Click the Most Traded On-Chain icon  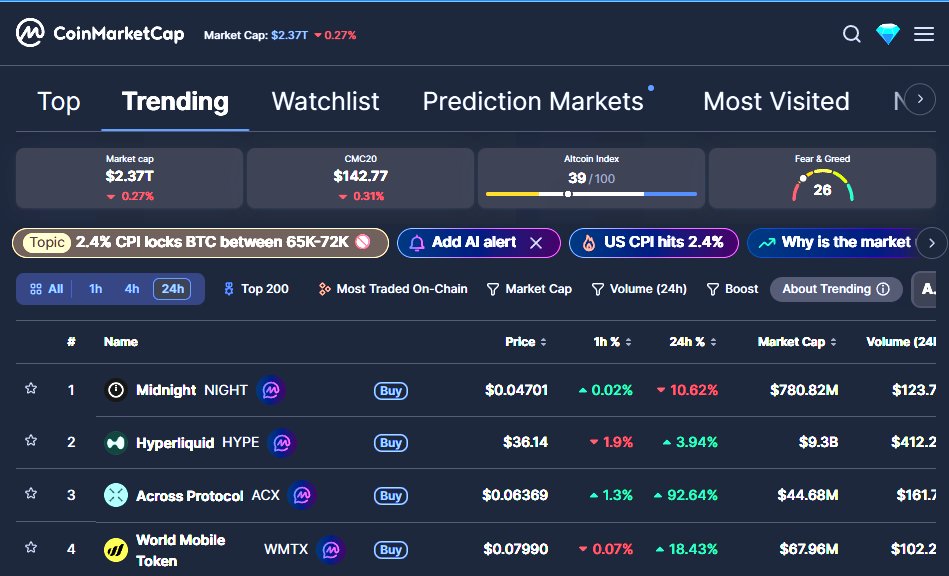(324, 289)
